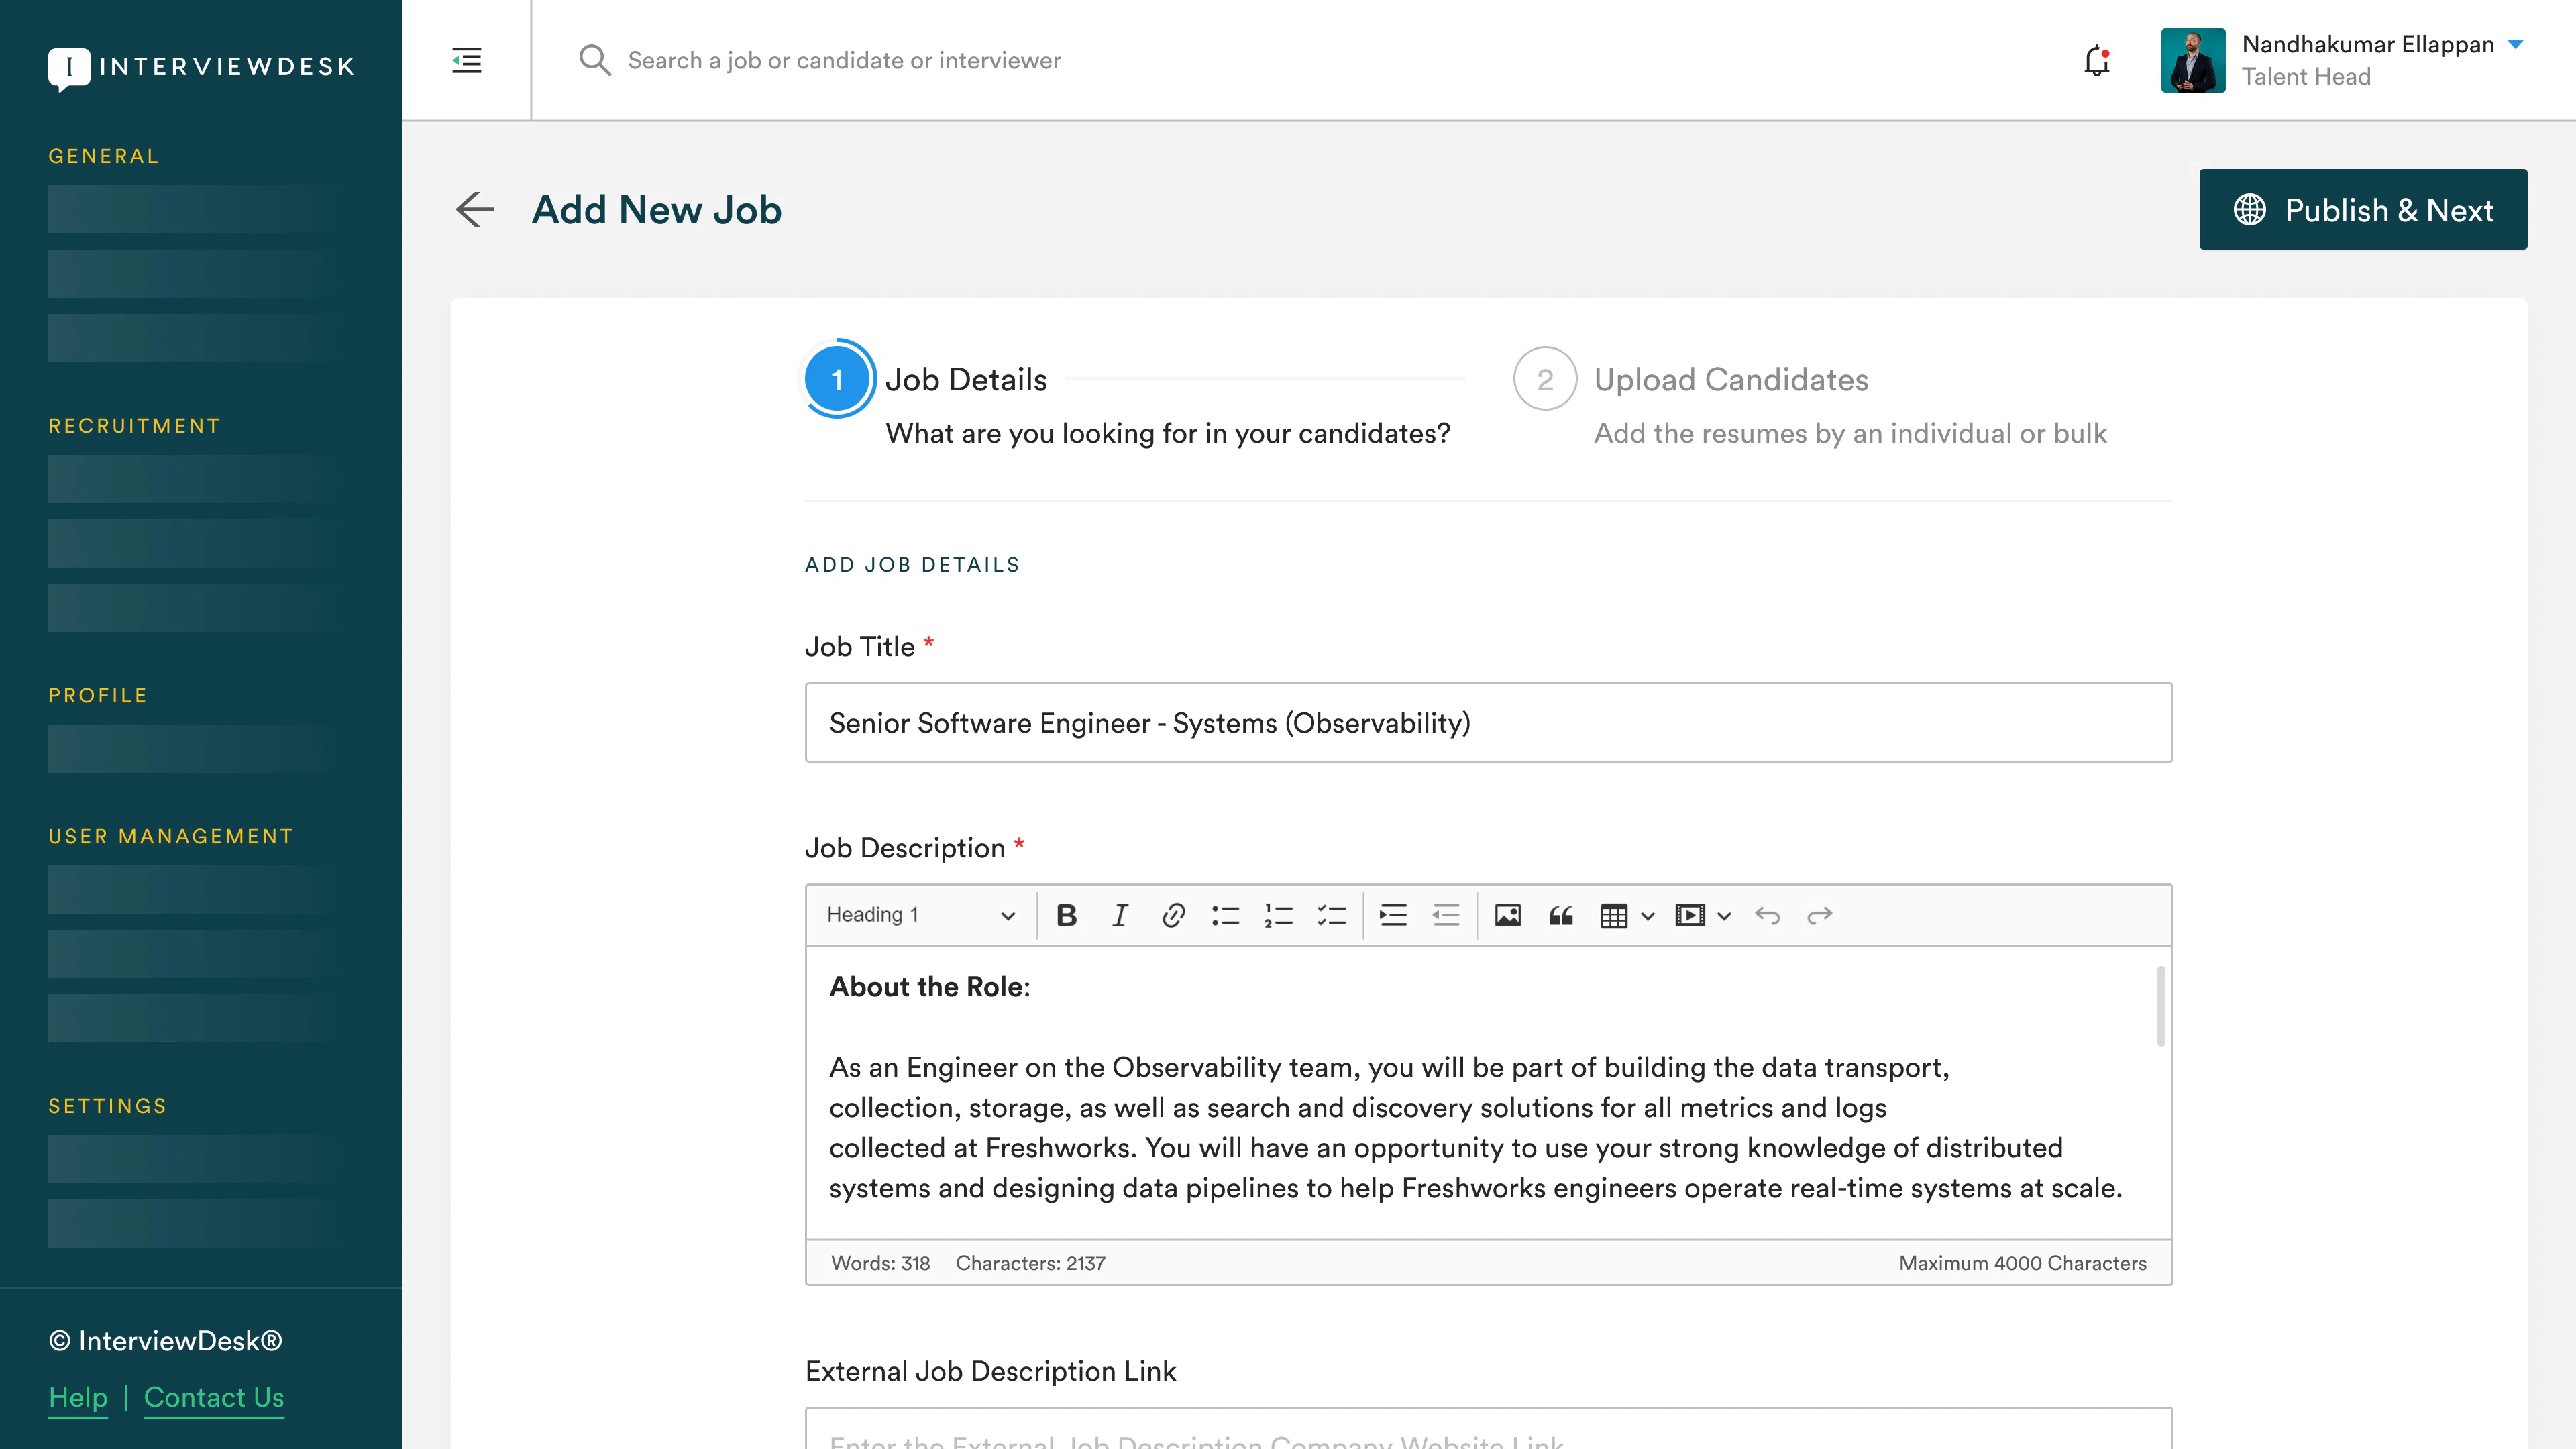Undo the last edit
2576x1449 pixels.
tap(1767, 915)
